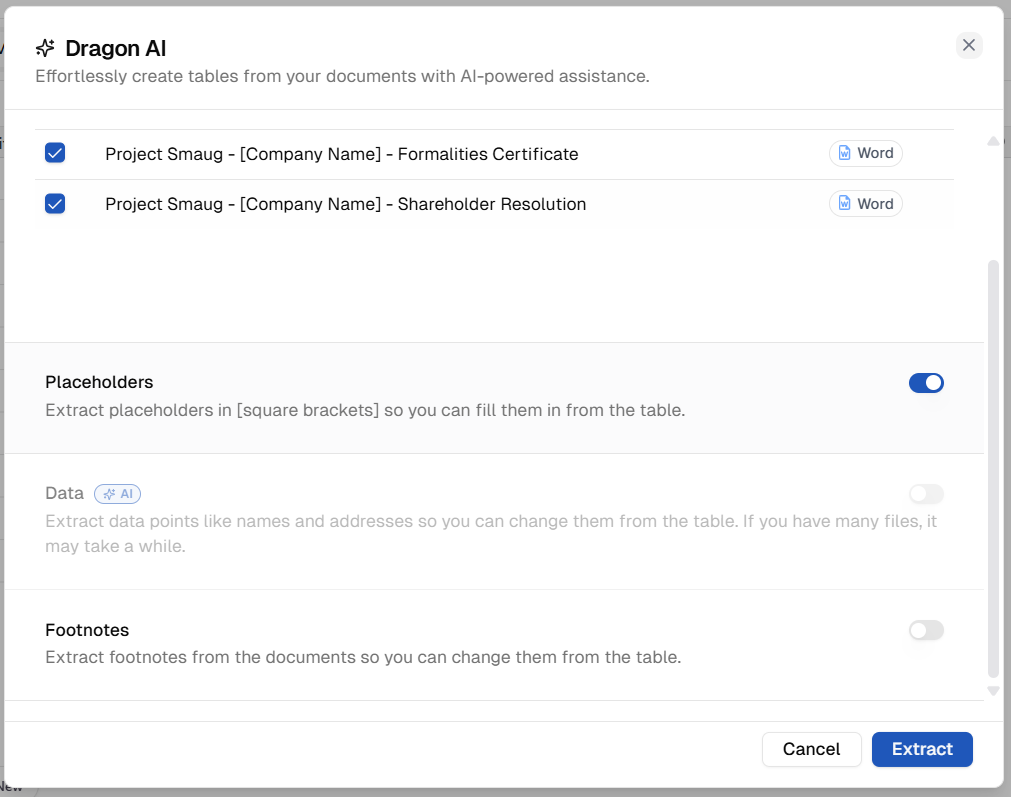
Task: Select the Shareholder Resolution document name
Action: (x=346, y=204)
